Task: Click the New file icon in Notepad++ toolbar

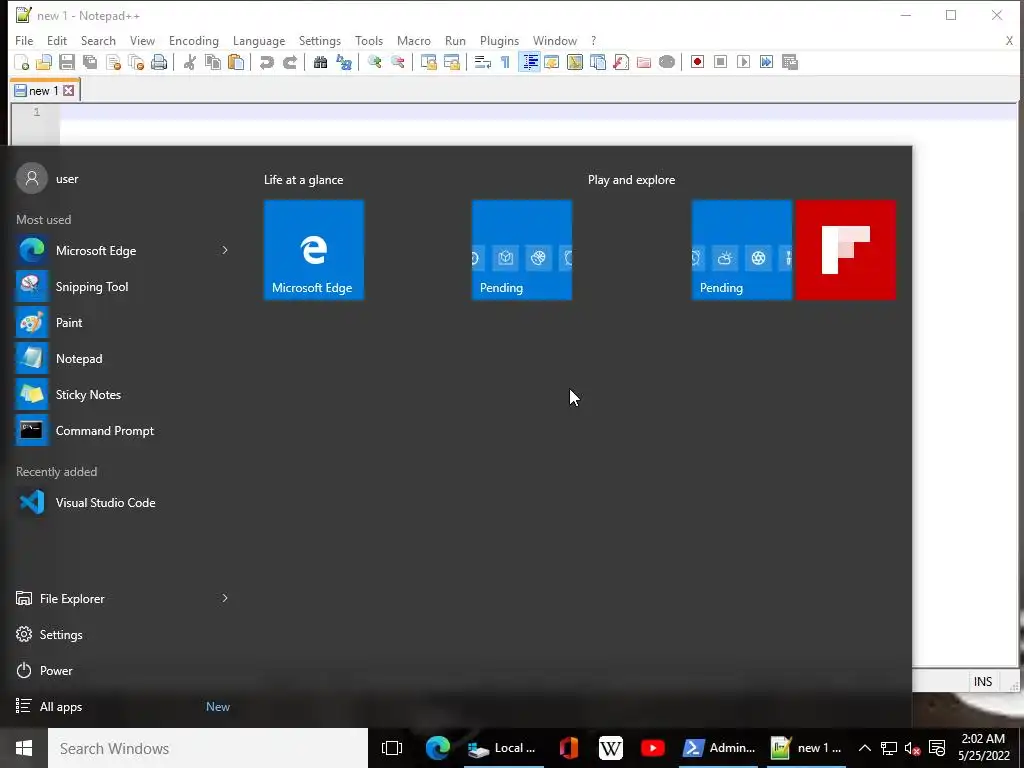Action: [x=22, y=62]
